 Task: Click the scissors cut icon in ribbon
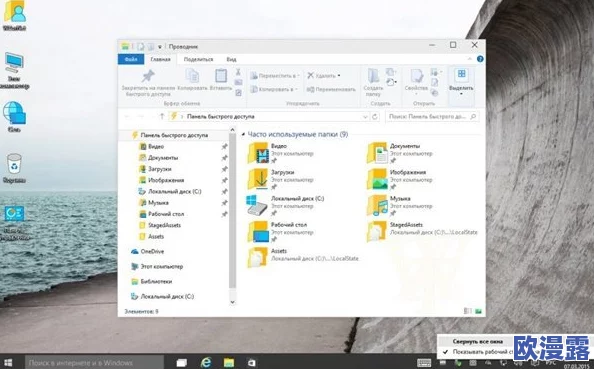(x=238, y=72)
